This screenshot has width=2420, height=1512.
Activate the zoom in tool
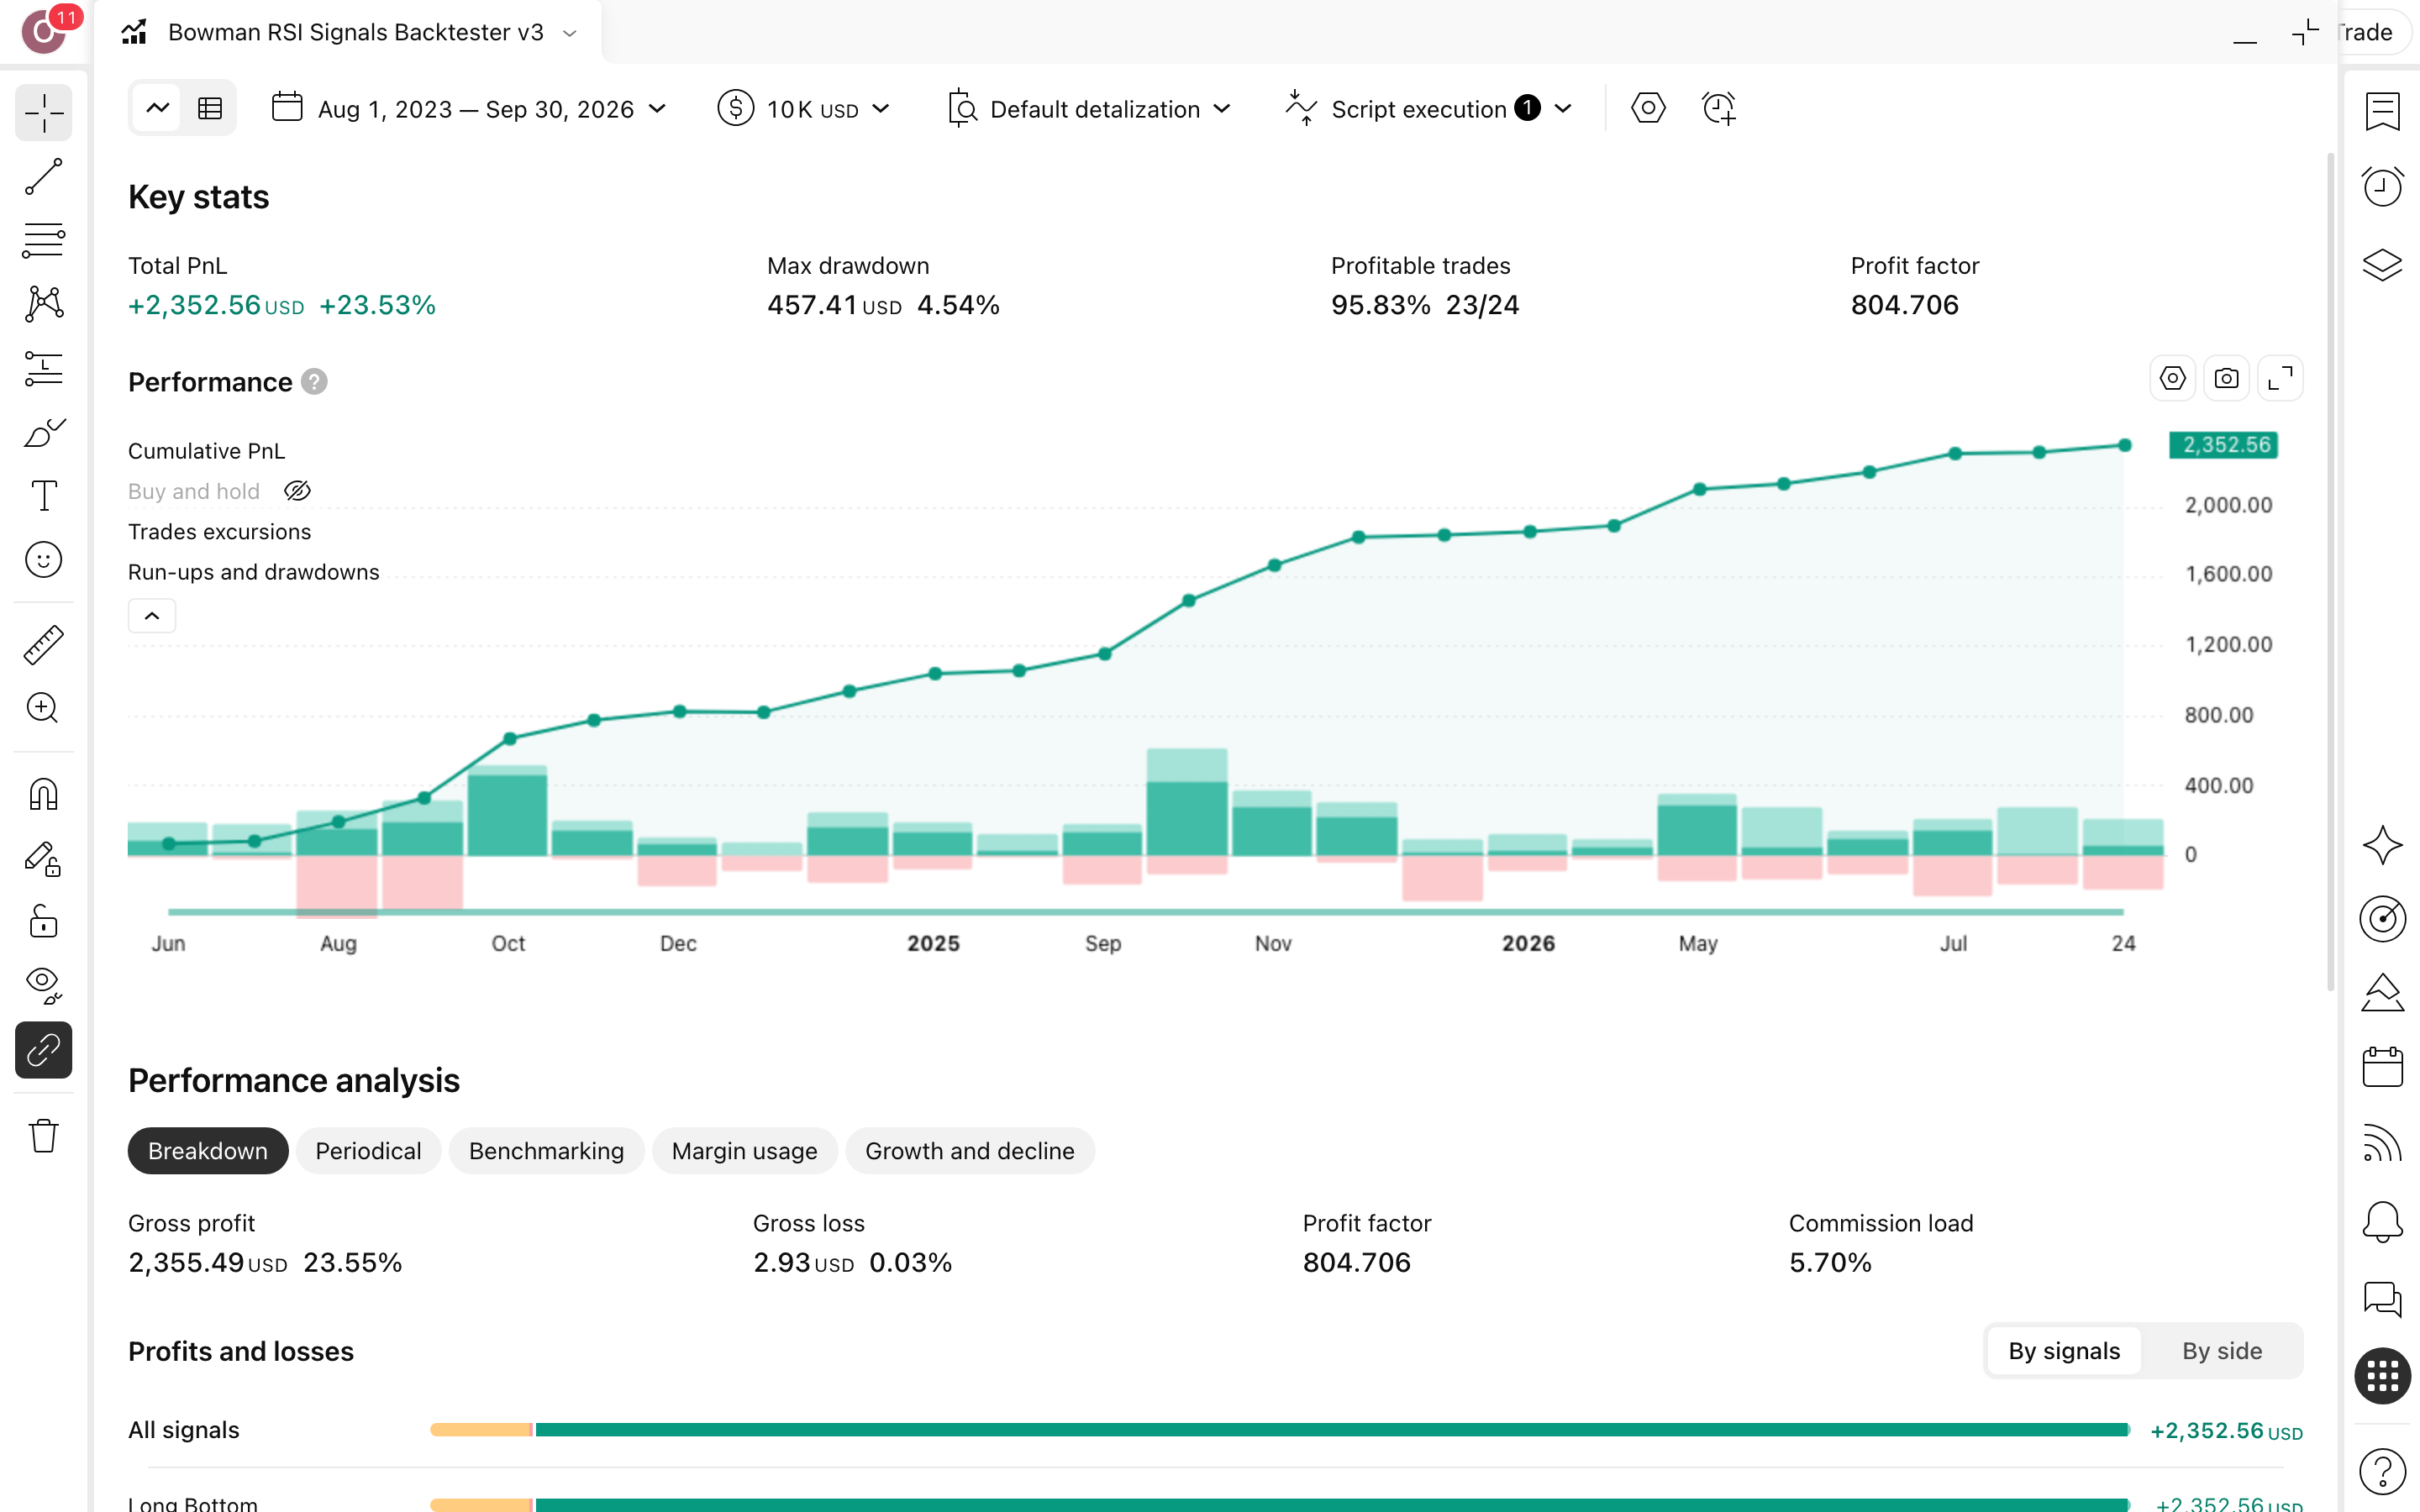tap(44, 709)
